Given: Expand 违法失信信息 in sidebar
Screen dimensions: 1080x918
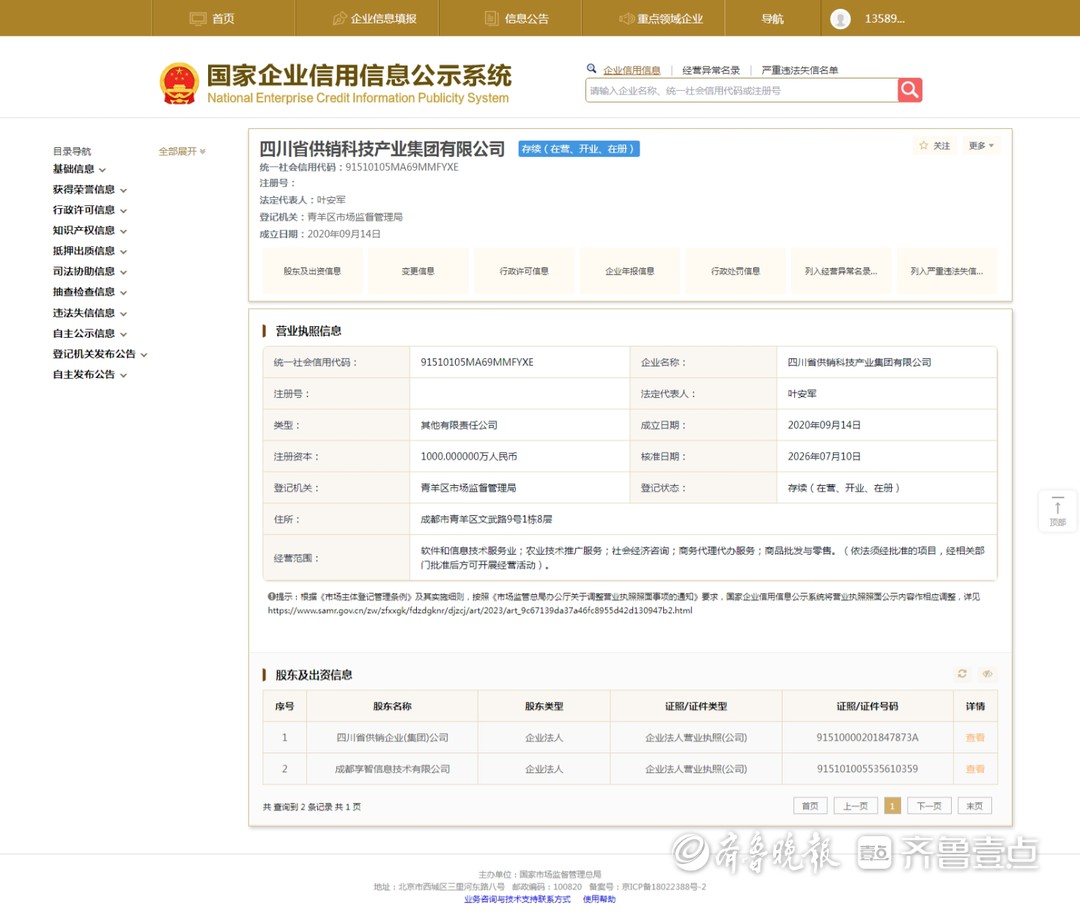Looking at the screenshot, I should pyautogui.click(x=90, y=313).
